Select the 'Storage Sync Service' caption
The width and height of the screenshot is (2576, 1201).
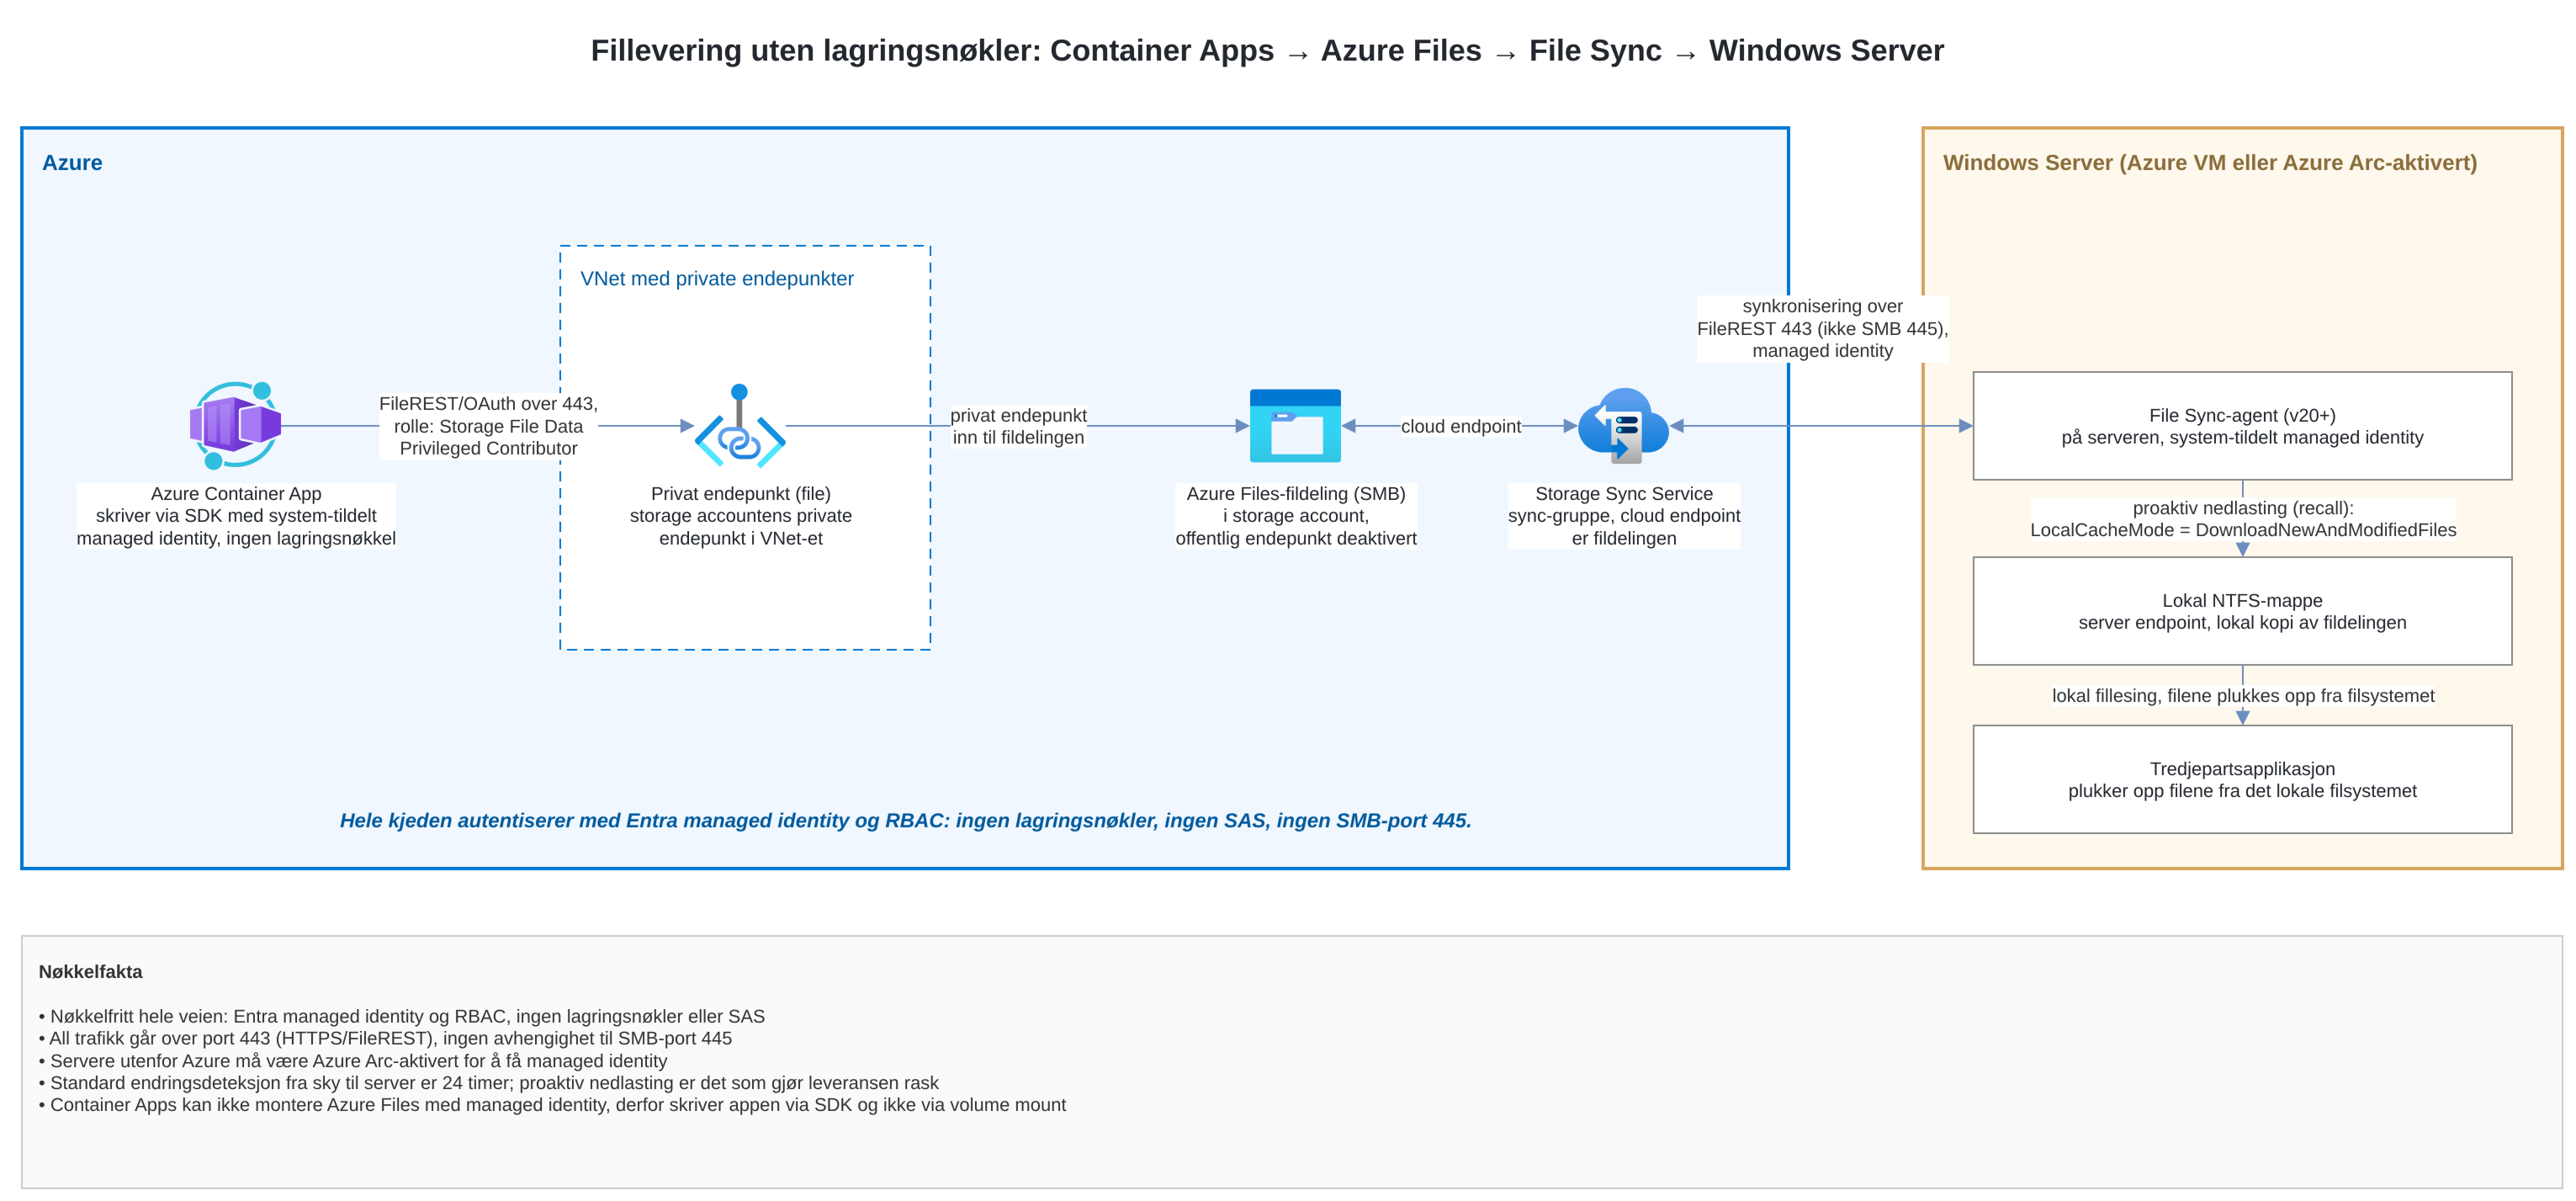(x=1623, y=516)
